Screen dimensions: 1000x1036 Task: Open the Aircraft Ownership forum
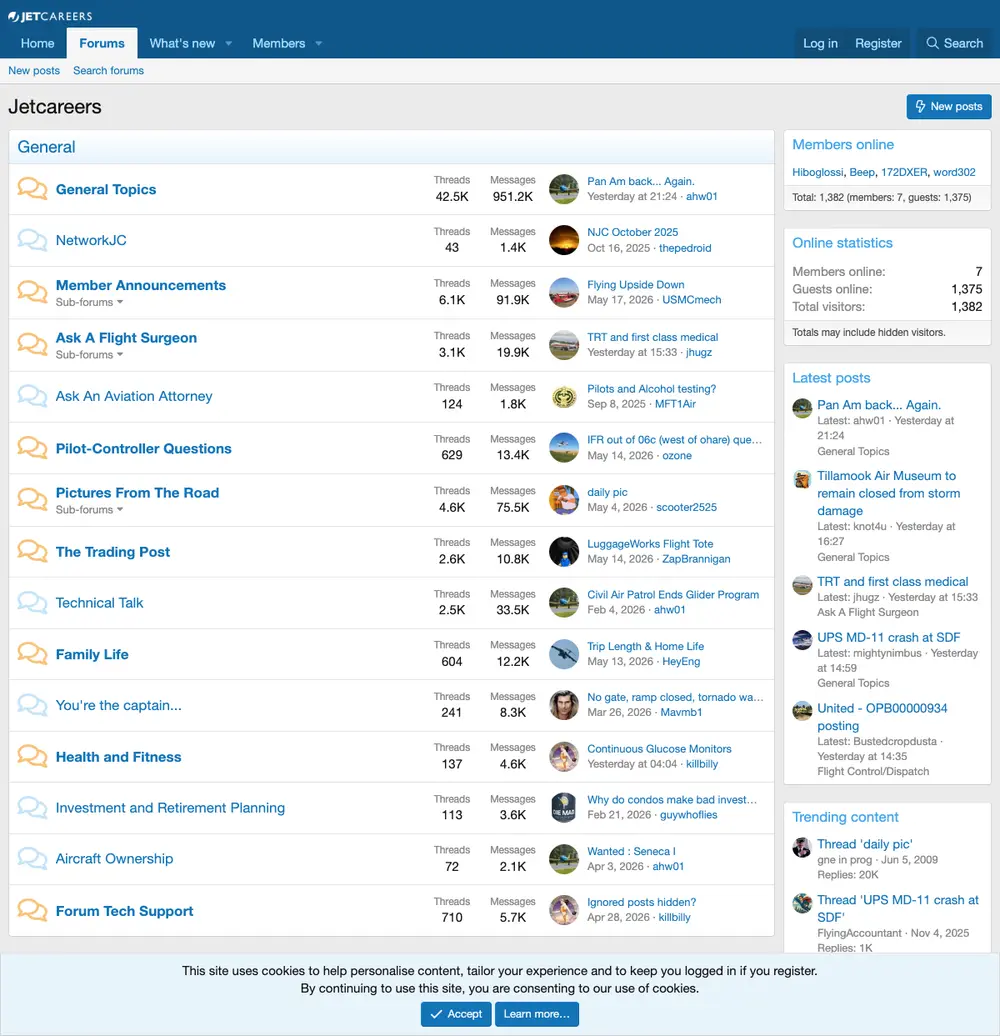114,858
